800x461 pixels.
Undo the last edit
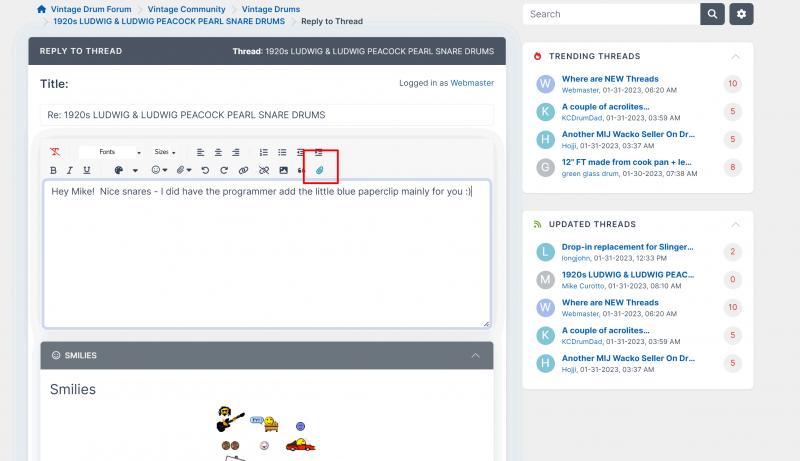click(x=206, y=170)
